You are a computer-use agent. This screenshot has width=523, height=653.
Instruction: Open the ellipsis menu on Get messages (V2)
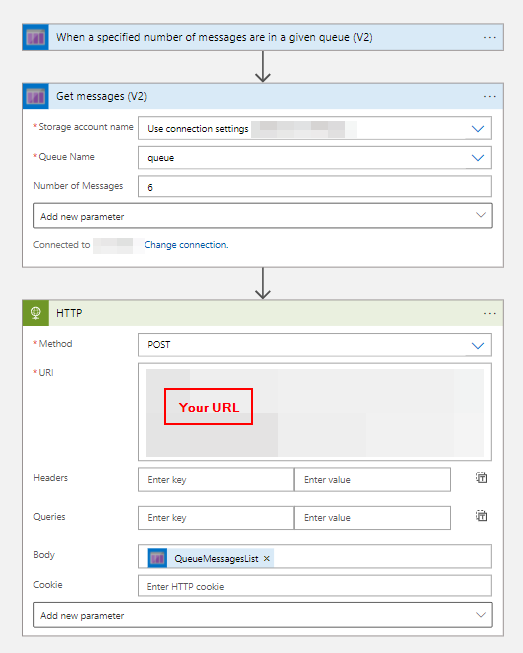click(490, 97)
